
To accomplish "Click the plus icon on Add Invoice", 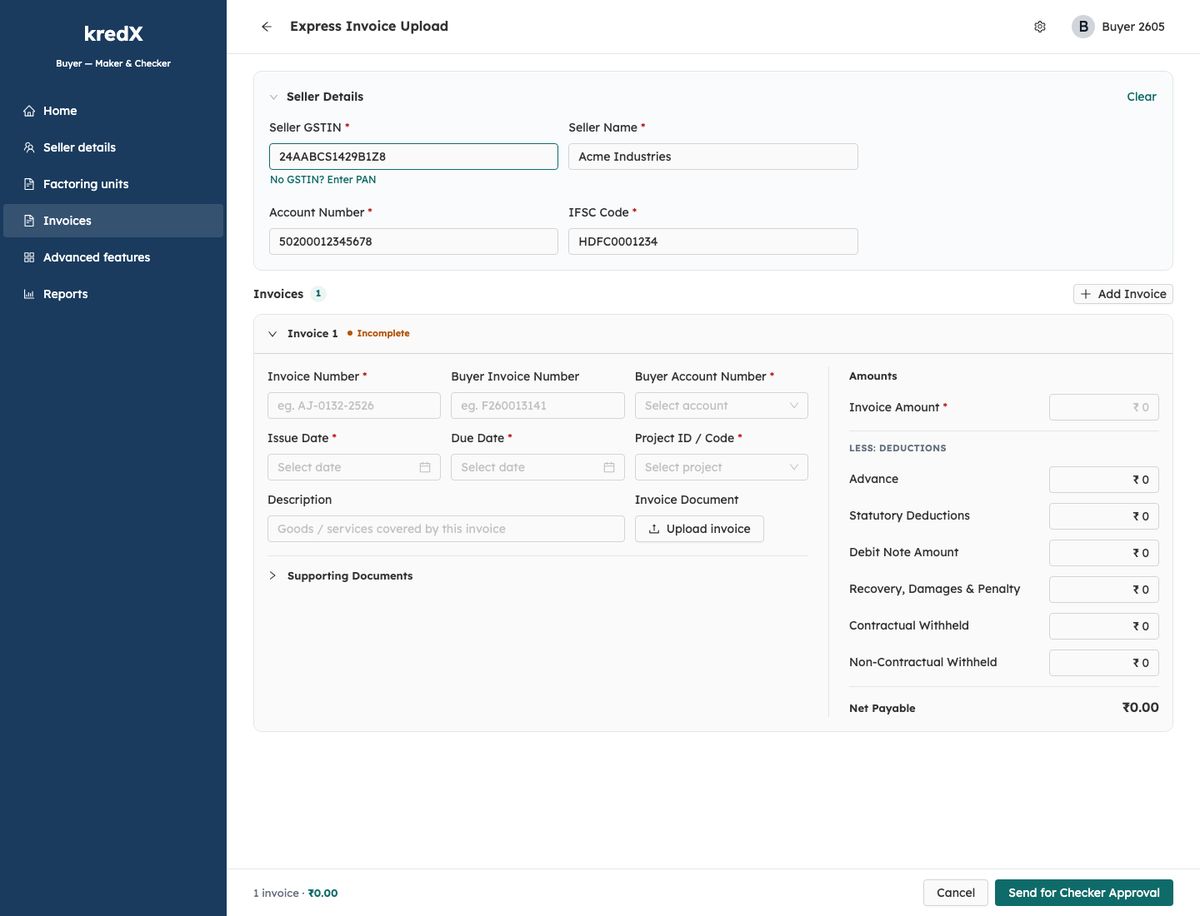I will (1086, 294).
